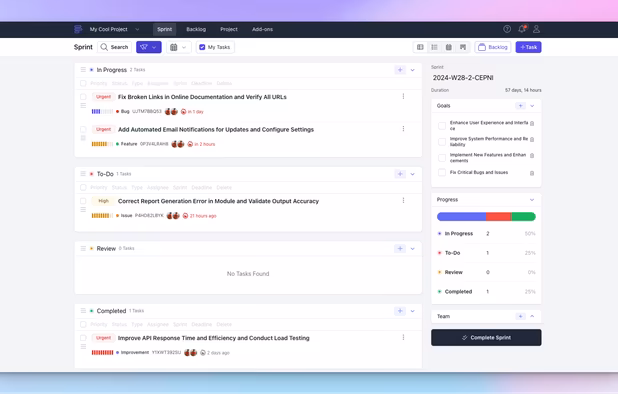Open more options for Correct Report Generation task
Viewport: 618px width, 394px height.
point(403,200)
